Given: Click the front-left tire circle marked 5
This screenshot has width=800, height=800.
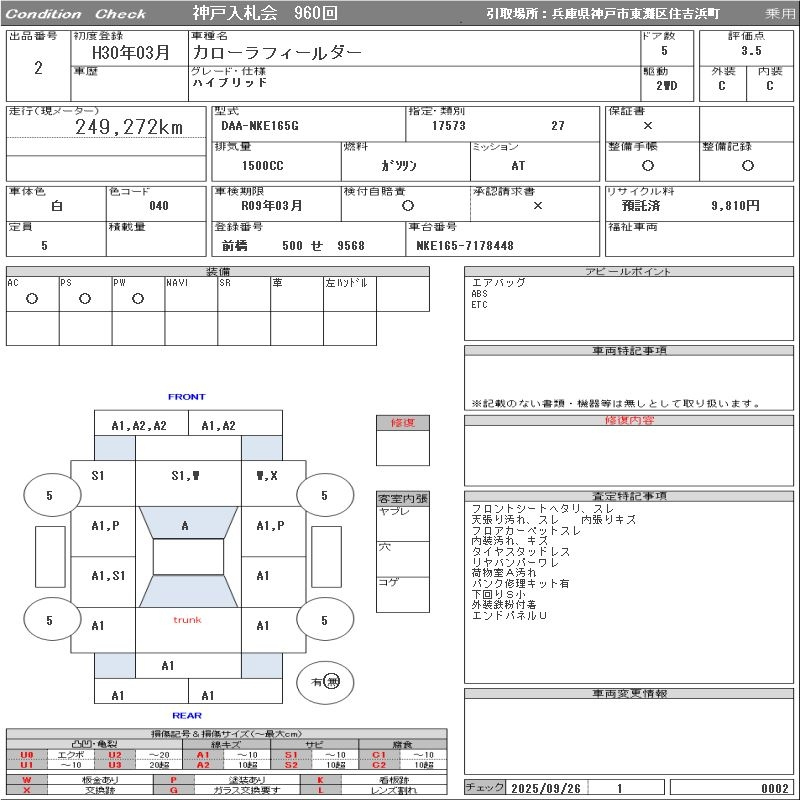Looking at the screenshot, I should (x=49, y=495).
